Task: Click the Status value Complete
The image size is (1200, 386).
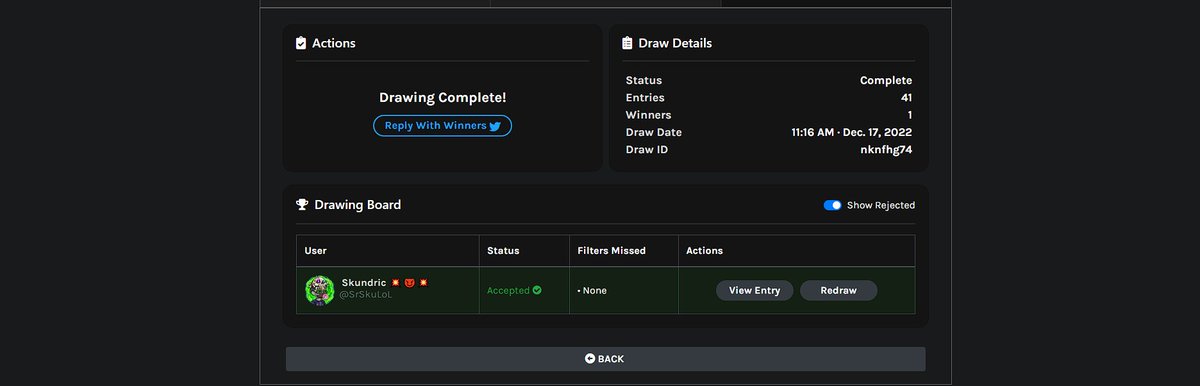Action: [x=886, y=80]
